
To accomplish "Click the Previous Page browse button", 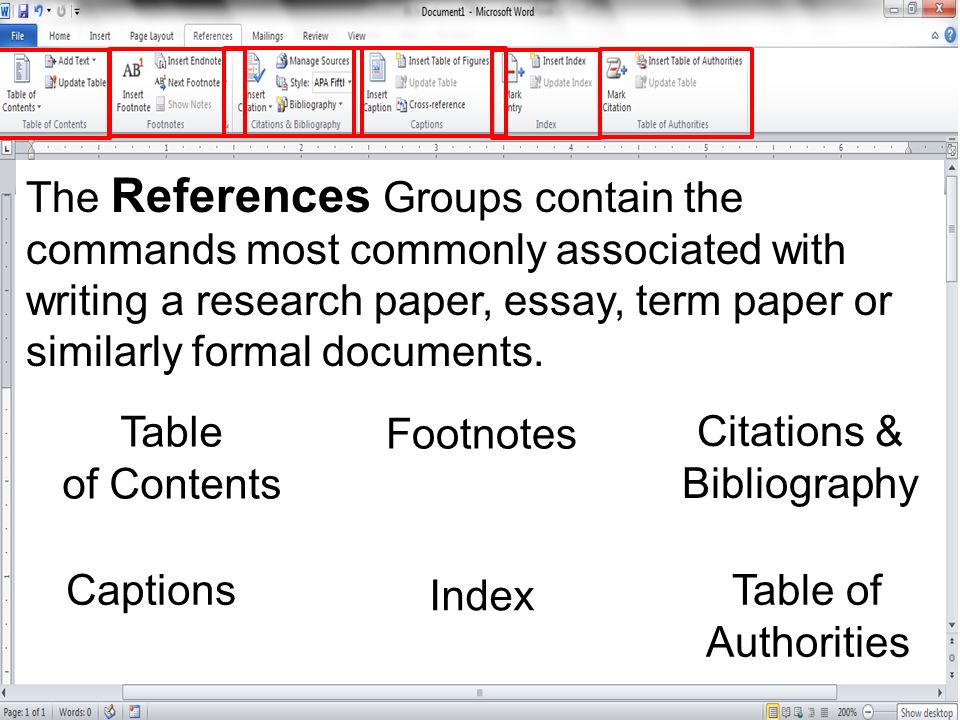I will (x=952, y=640).
